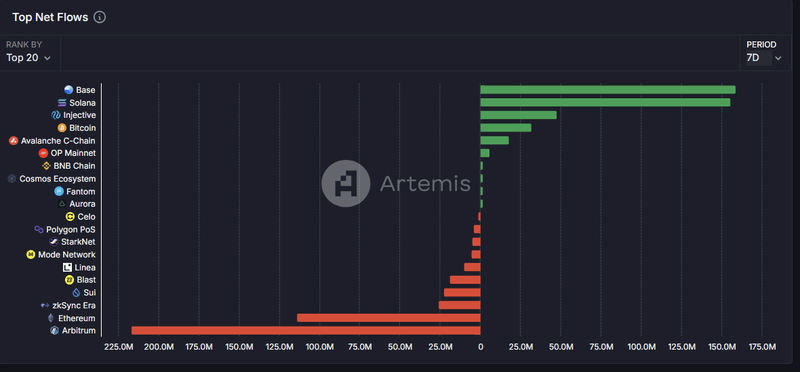Viewport: 800px width, 372px height.
Task: Click the Injective chain label
Action: 79,115
